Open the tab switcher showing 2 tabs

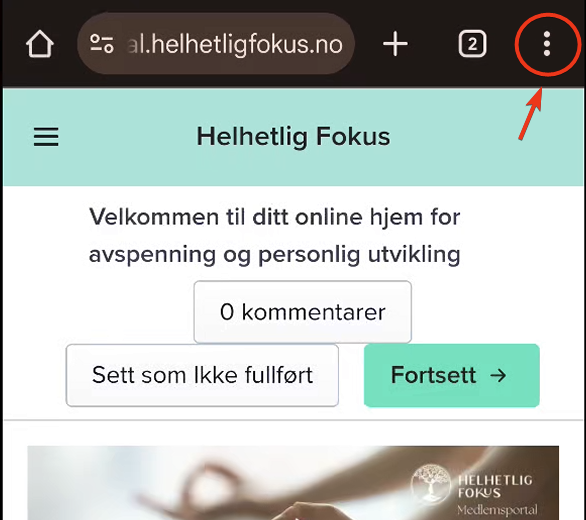point(472,44)
